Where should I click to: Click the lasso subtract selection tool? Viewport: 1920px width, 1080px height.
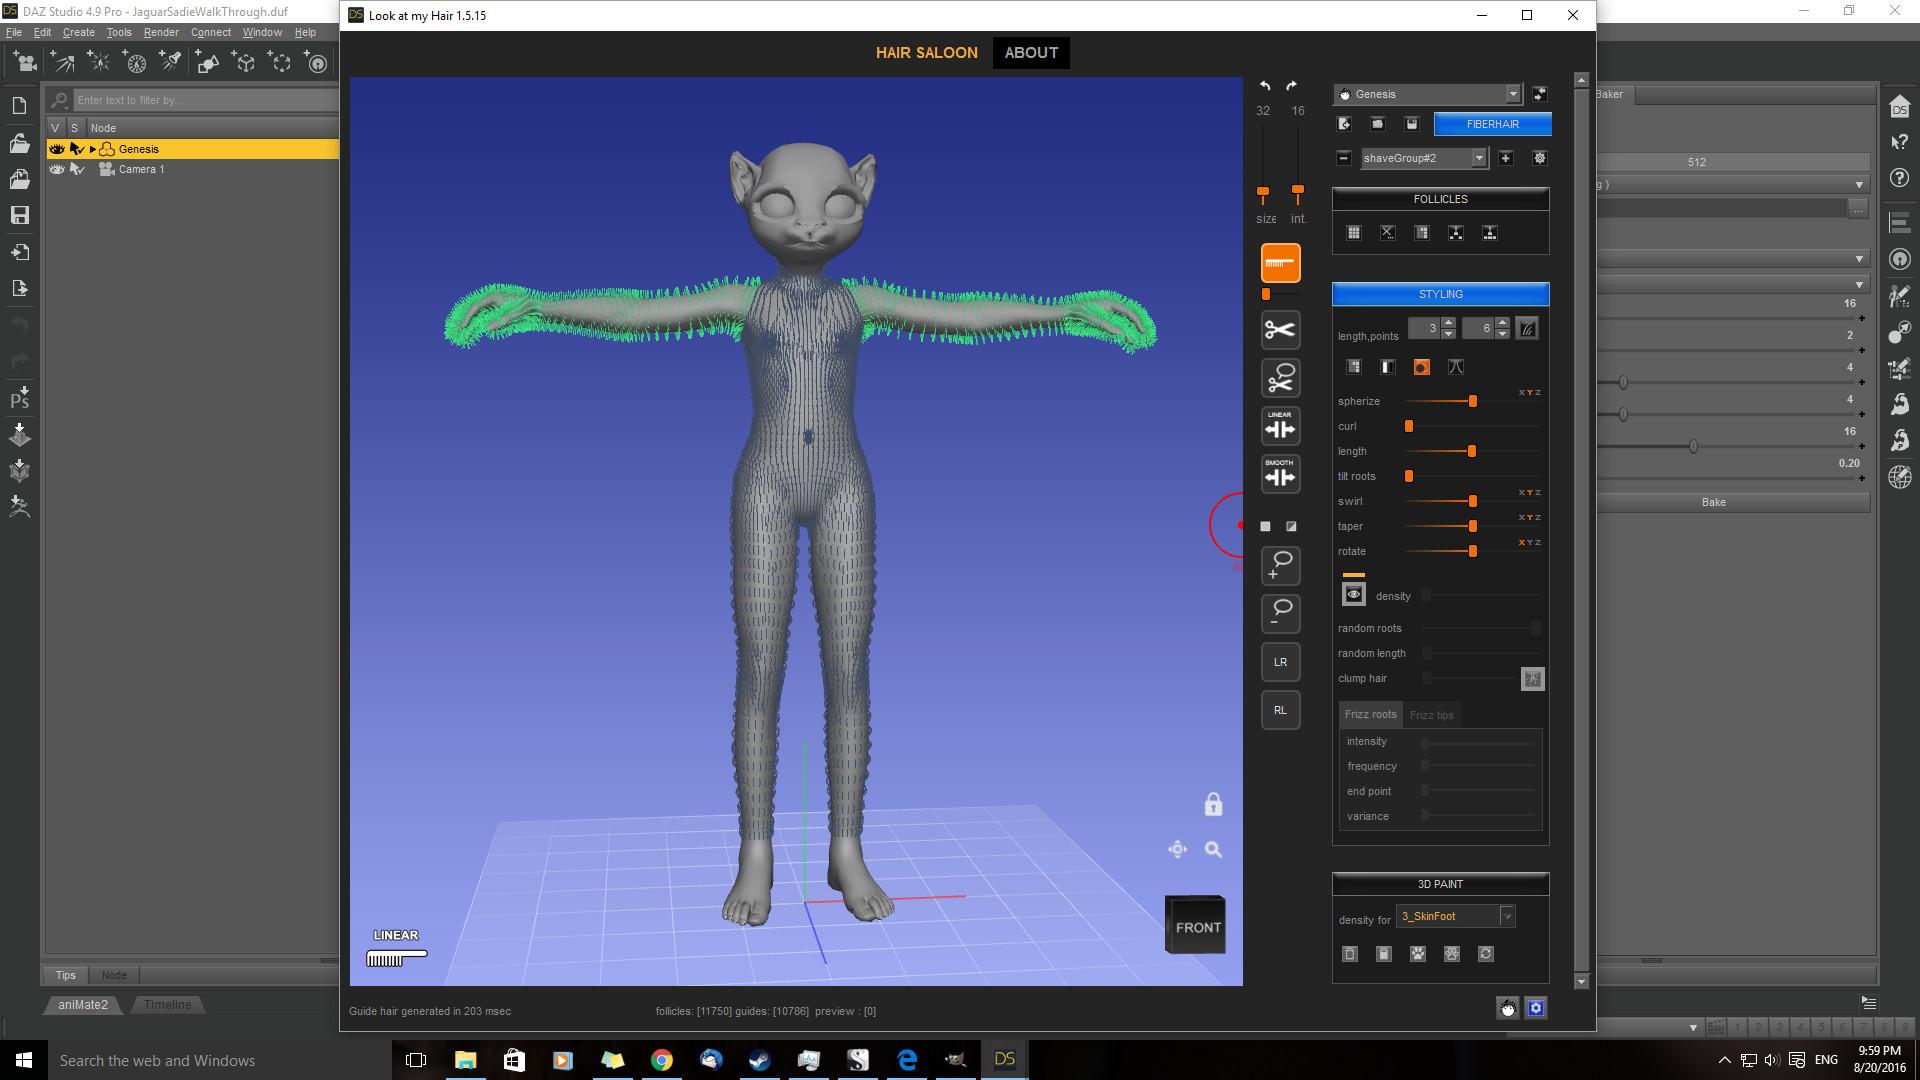click(1280, 613)
